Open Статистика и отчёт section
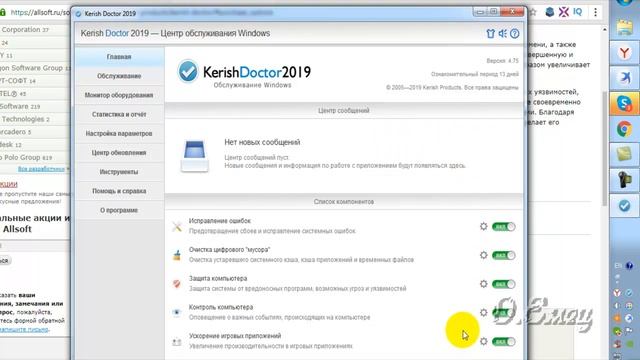 119,114
